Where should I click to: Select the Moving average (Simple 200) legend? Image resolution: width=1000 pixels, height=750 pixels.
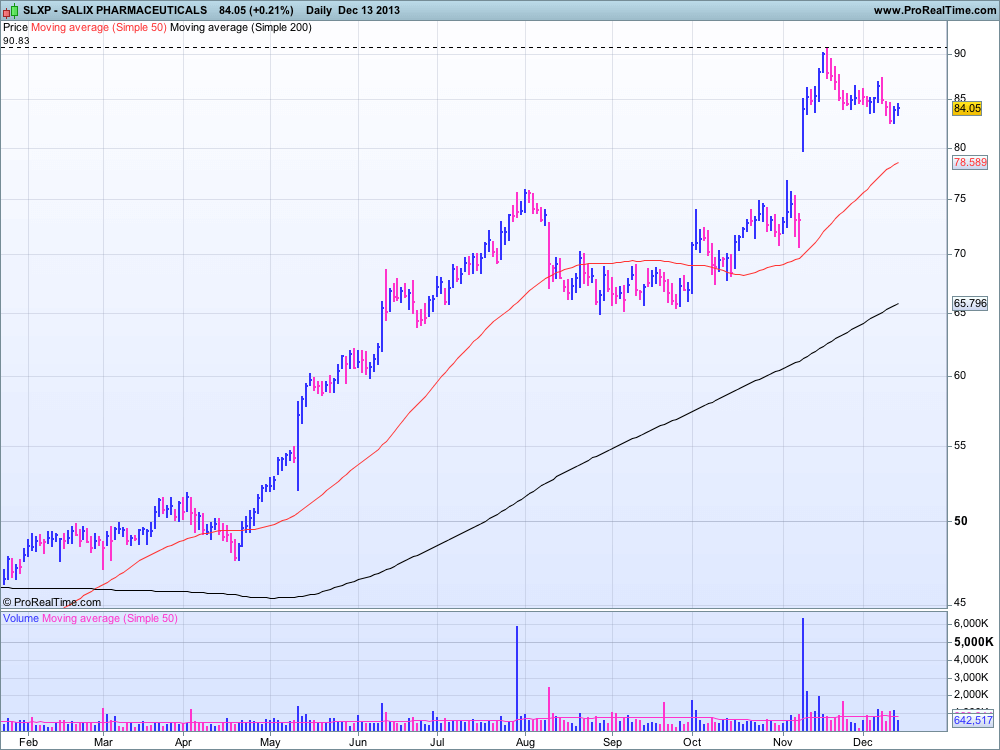click(x=241, y=27)
